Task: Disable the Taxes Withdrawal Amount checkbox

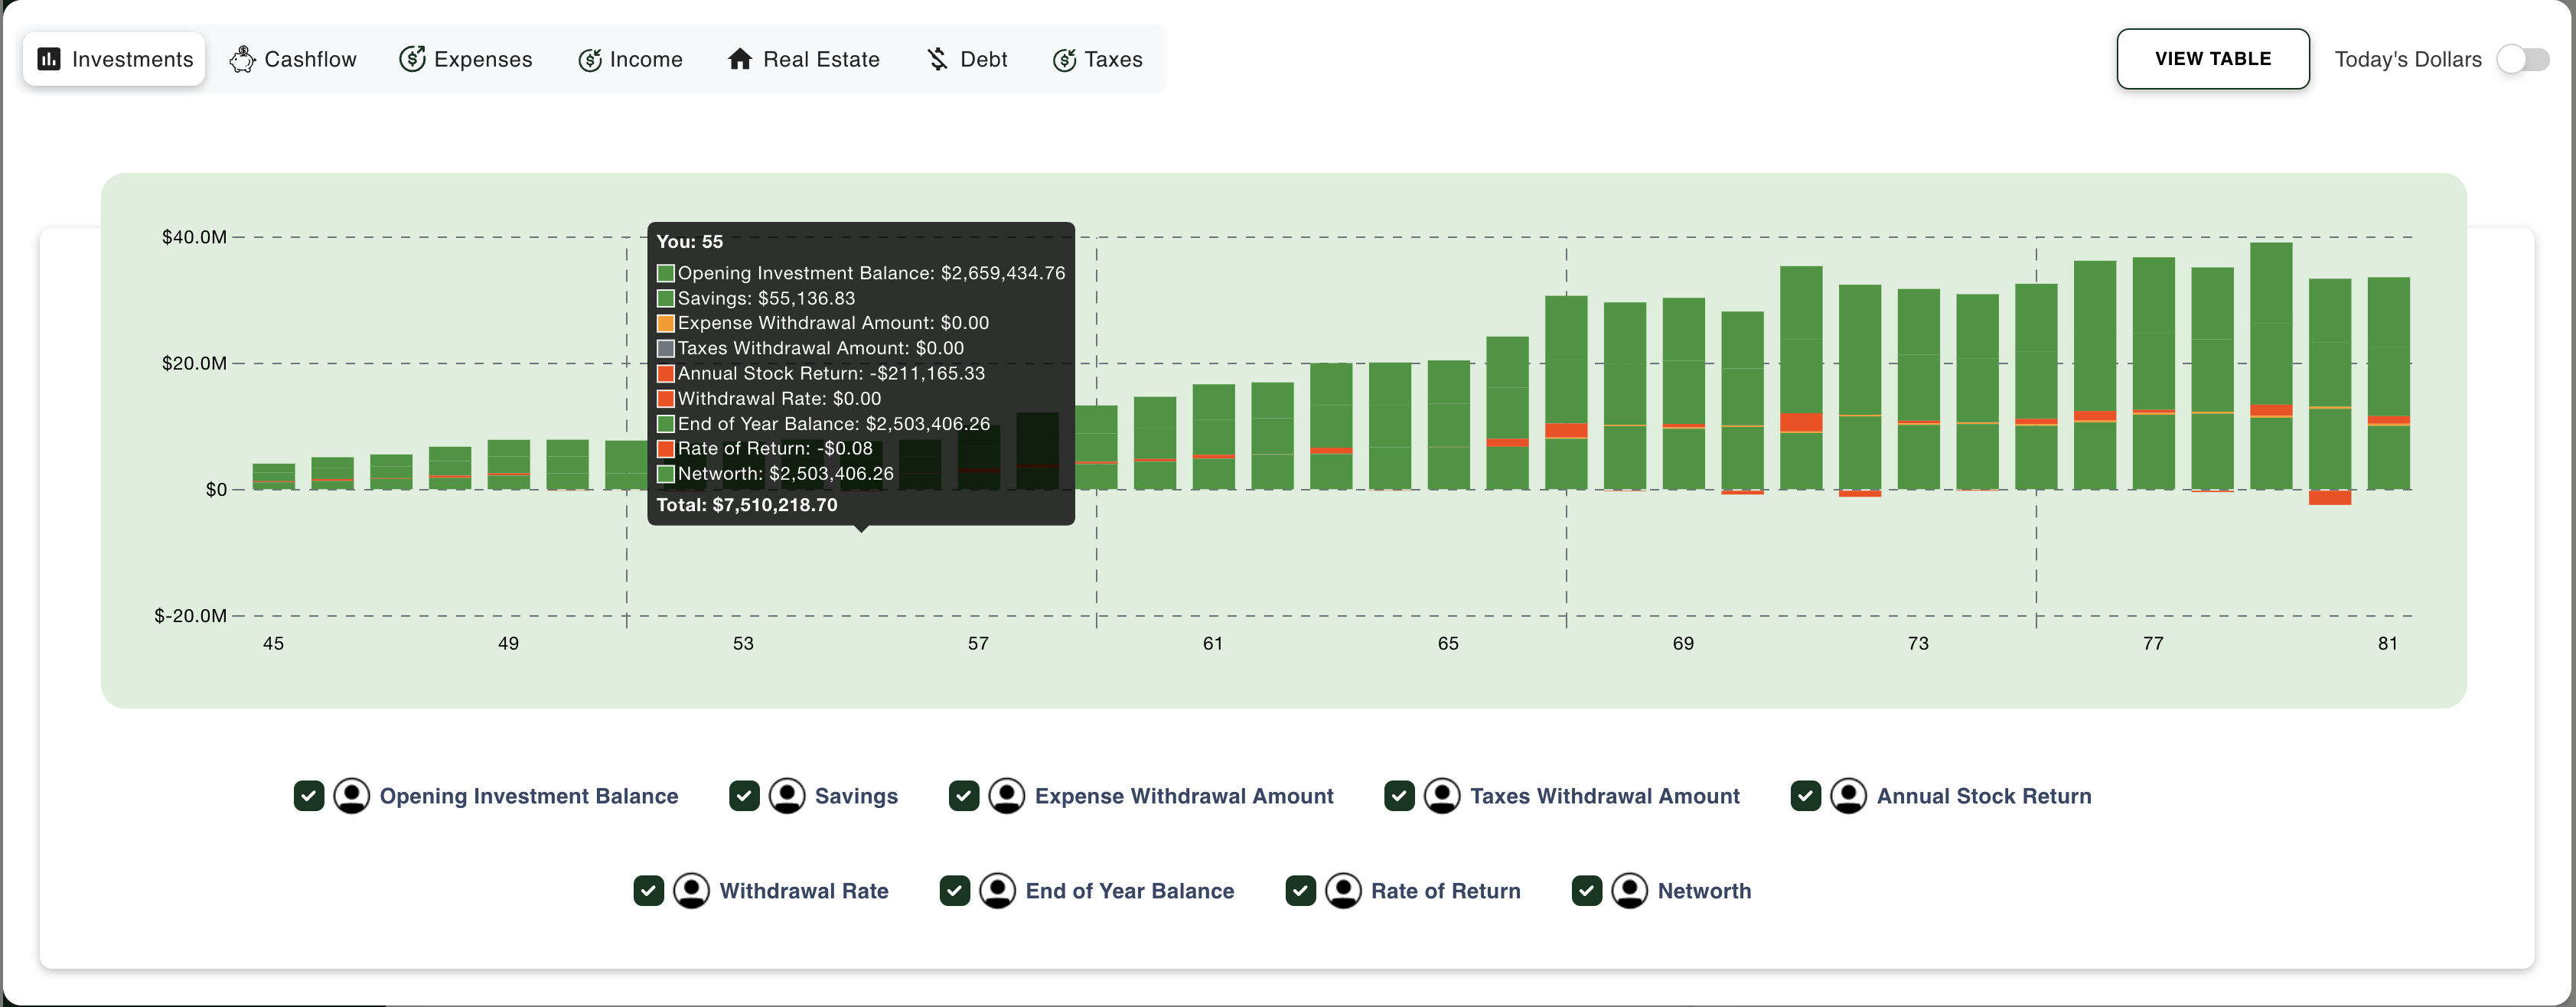Action: [x=1399, y=796]
